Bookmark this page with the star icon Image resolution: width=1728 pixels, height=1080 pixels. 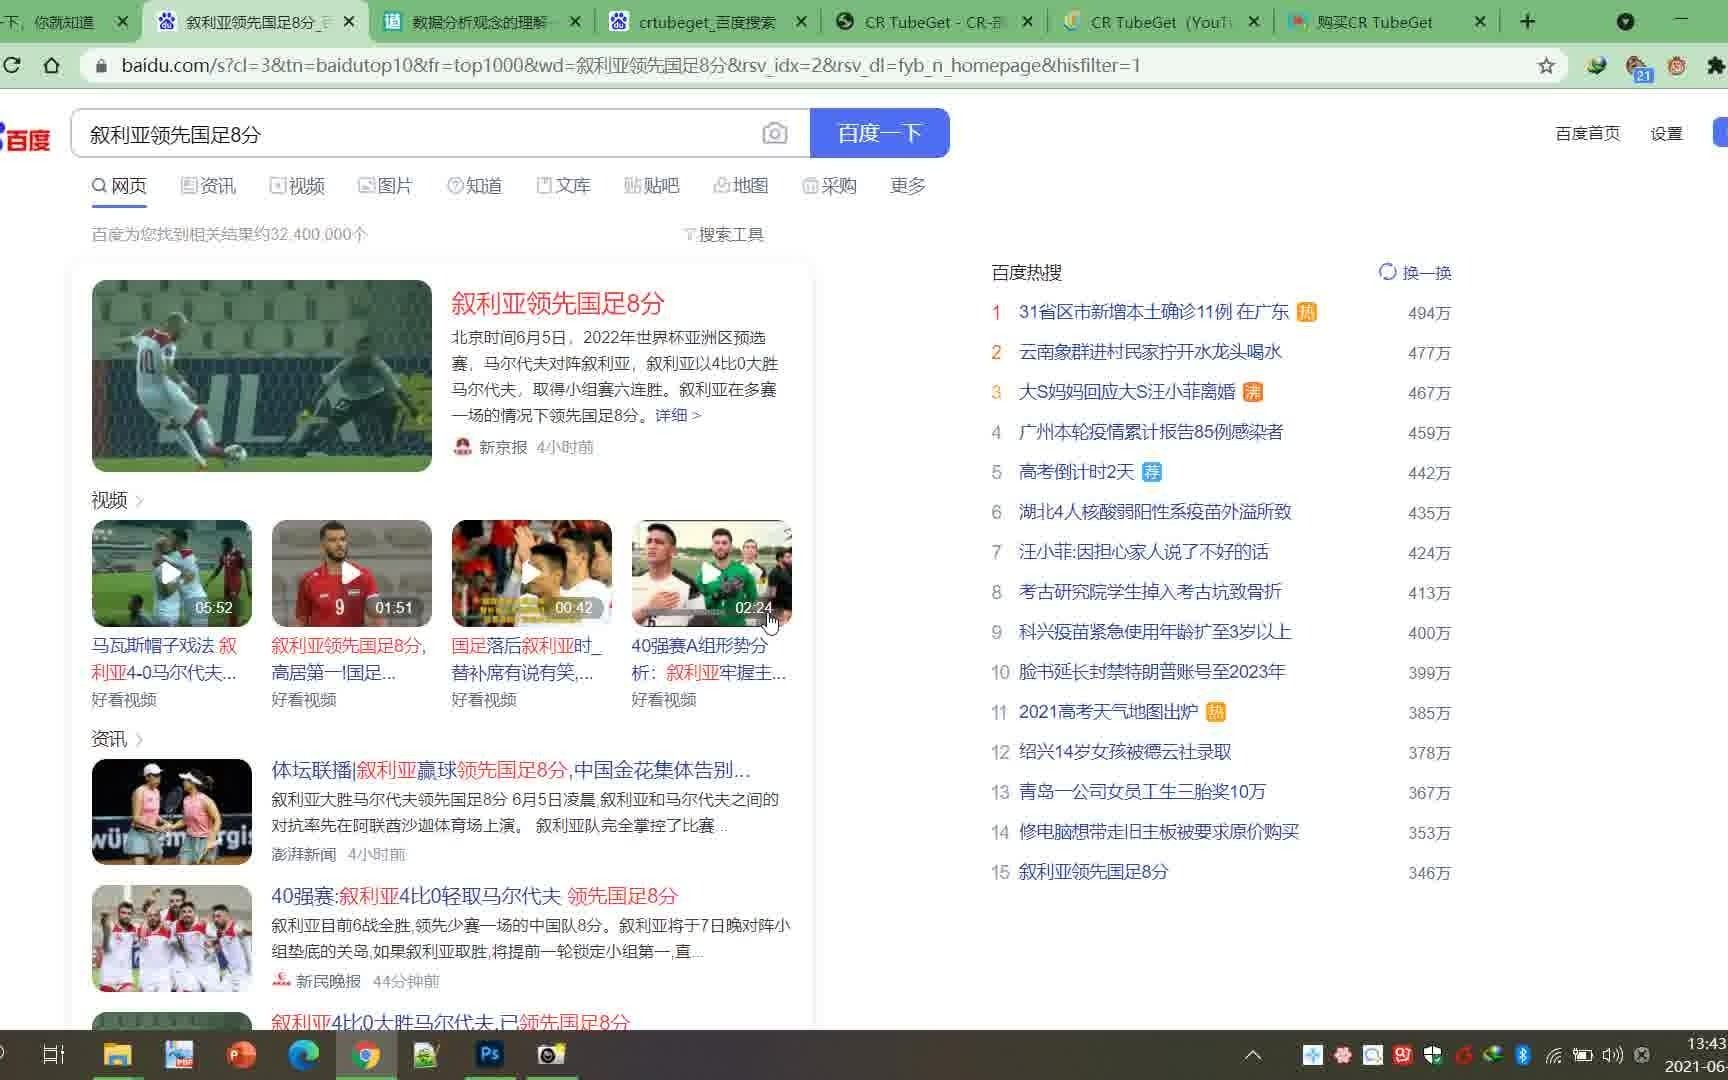tap(1546, 65)
